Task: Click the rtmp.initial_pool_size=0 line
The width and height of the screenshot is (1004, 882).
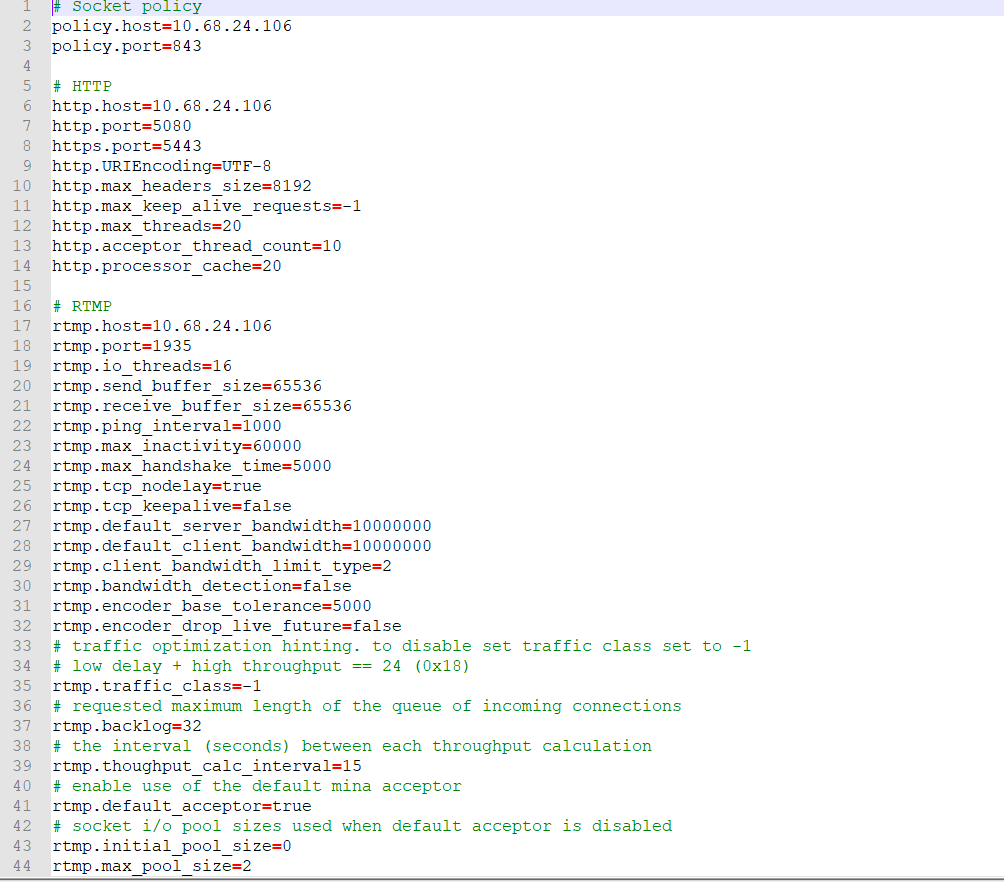Action: (172, 847)
